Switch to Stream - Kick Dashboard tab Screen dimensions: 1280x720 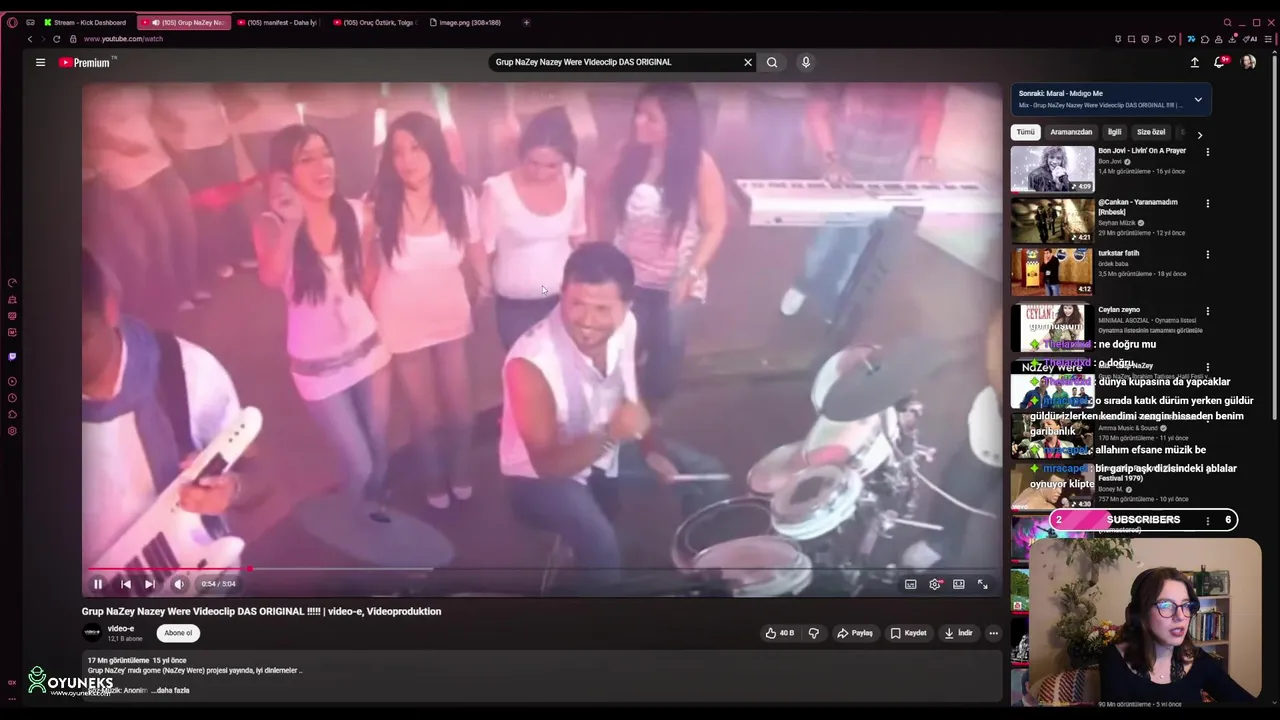pos(86,22)
